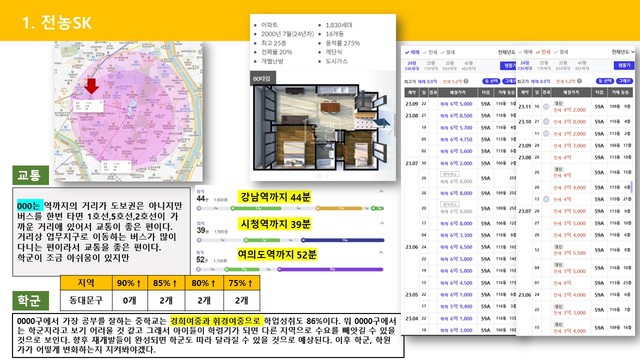The image size is (640, 360).
Task: Click the 동 선택 button in the jeonse panel
Action: click(x=605, y=81)
